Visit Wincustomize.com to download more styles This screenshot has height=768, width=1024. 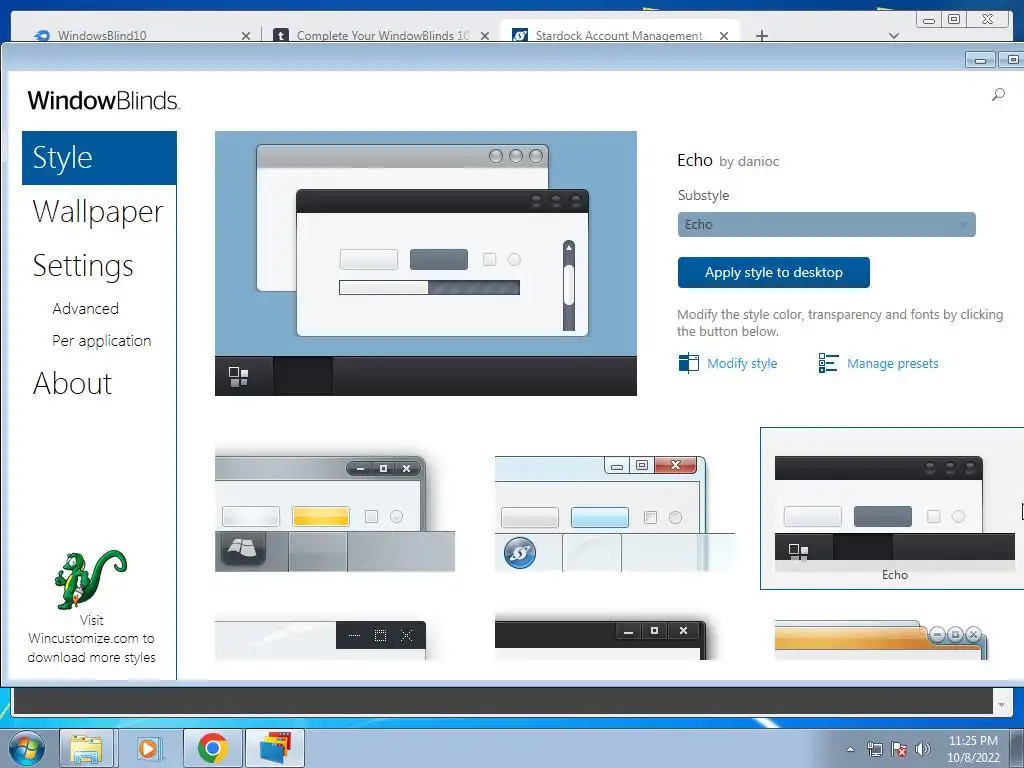(x=91, y=639)
